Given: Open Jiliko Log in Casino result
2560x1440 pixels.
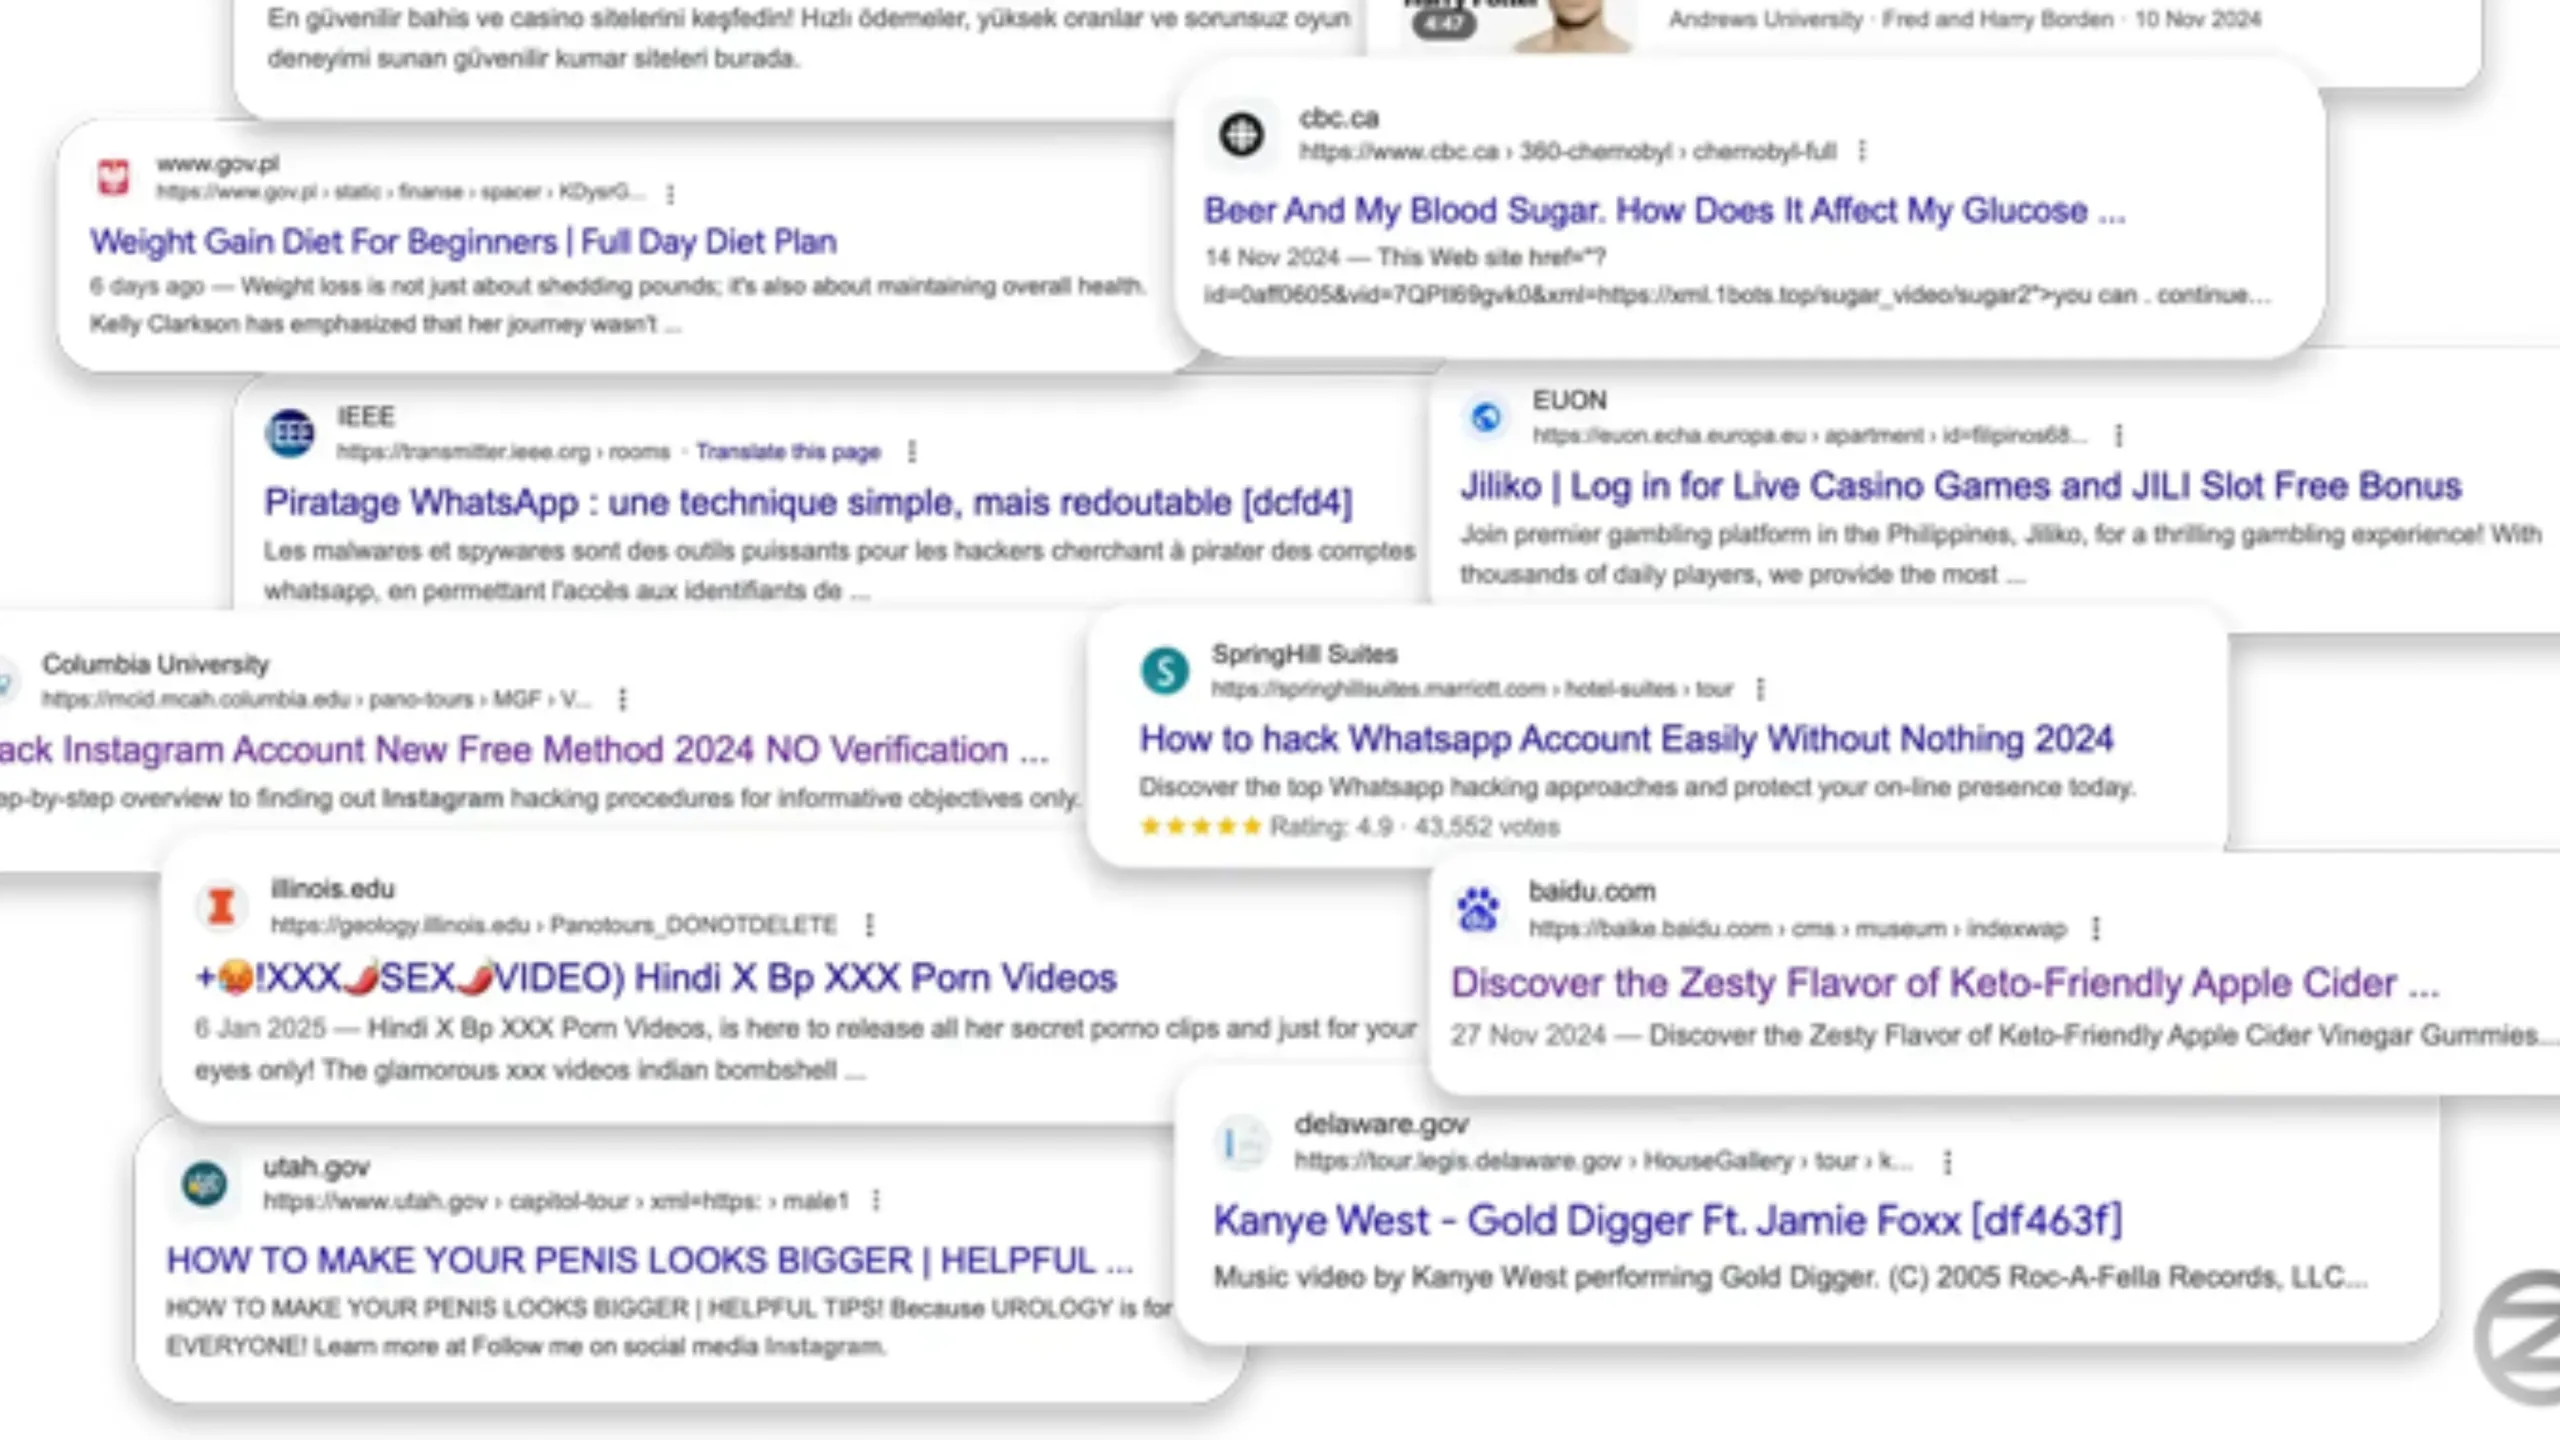Looking at the screenshot, I should 1960,485.
